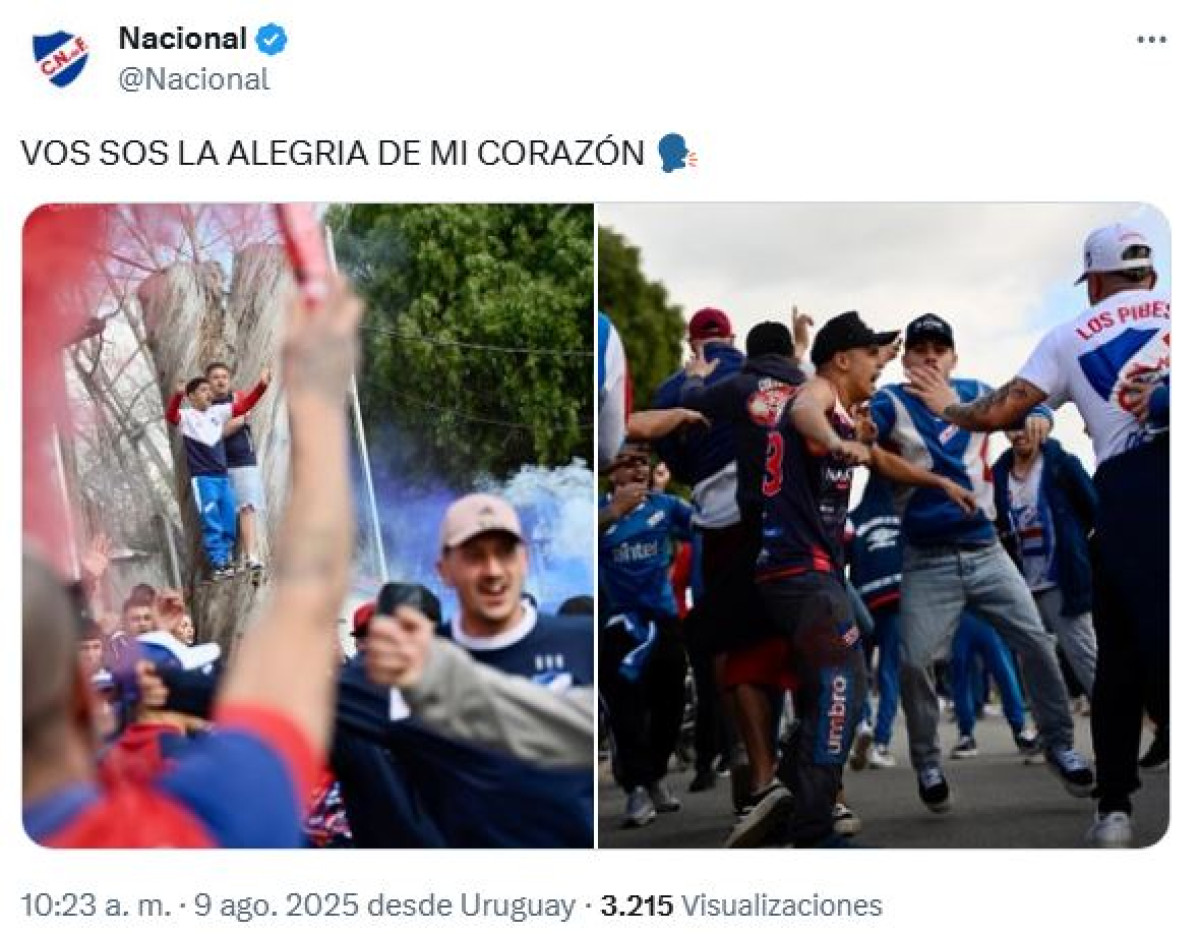1200x934 pixels.
Task: Click the blue smoke cloud in left photo
Action: [520, 530]
